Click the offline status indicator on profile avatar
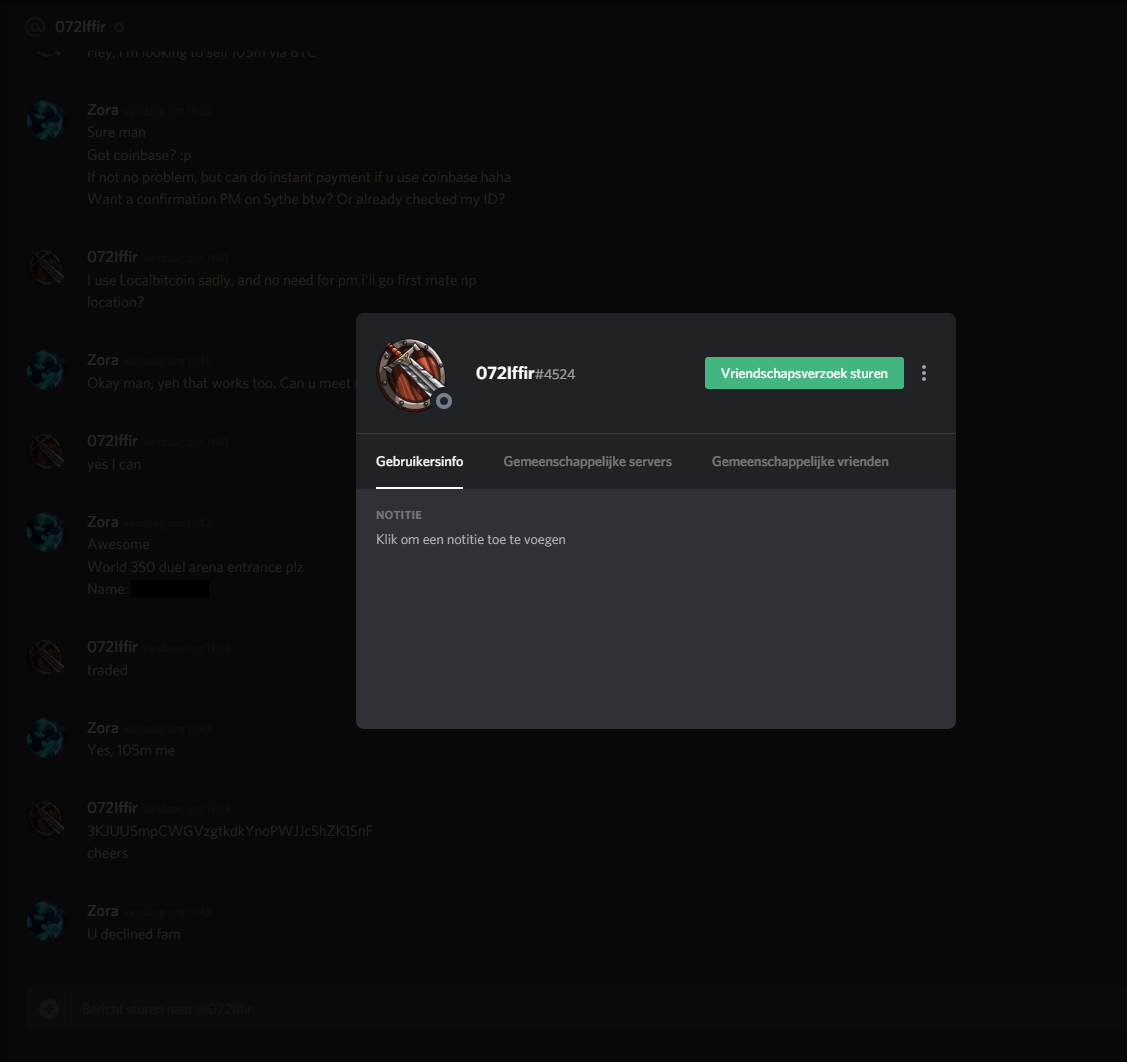This screenshot has width=1128, height=1062. 444,401
